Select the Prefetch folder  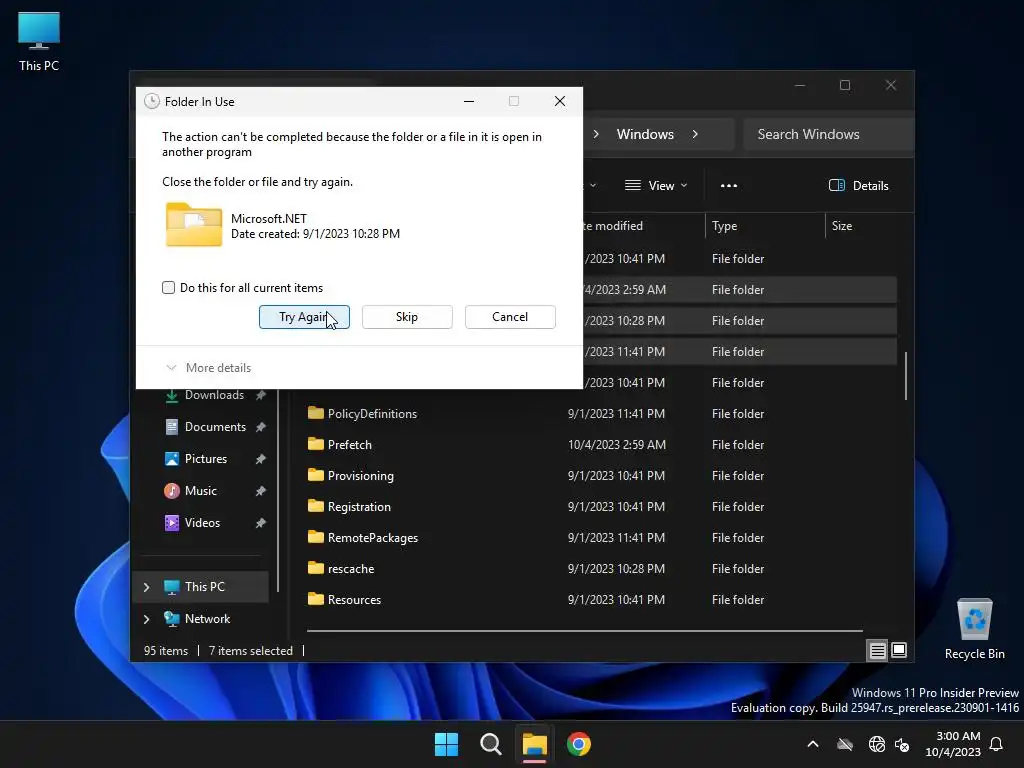point(349,445)
